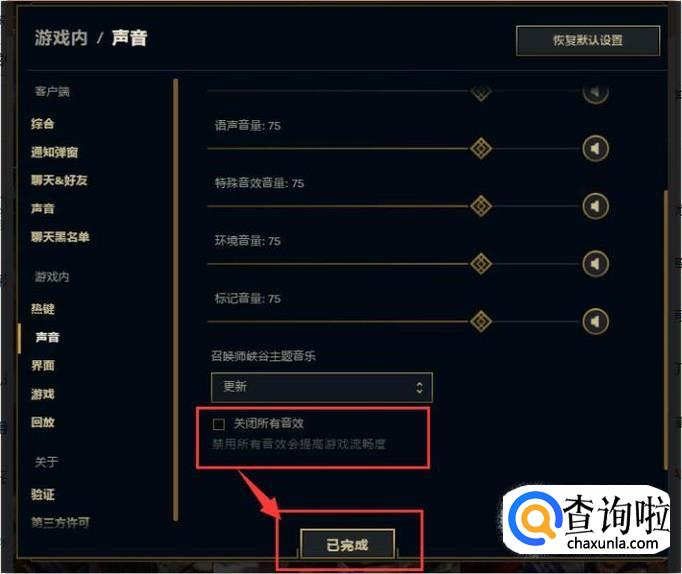
Task: Select 通知弹窗 in the sidebar
Action: pyautogui.click(x=54, y=152)
